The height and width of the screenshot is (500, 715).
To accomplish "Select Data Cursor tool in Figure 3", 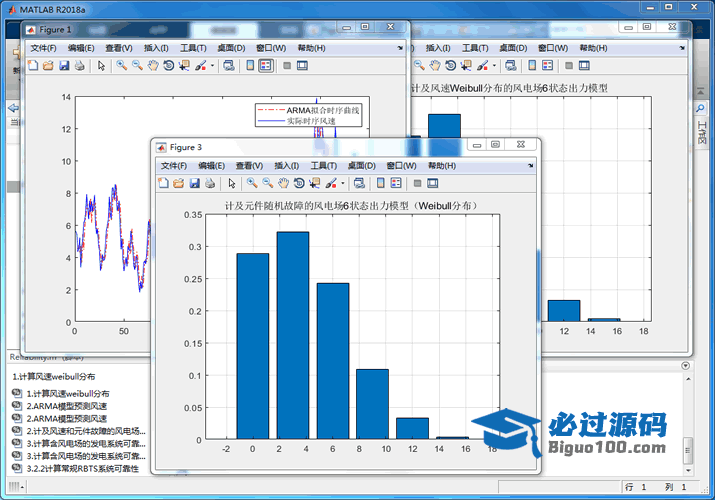I will [315, 183].
